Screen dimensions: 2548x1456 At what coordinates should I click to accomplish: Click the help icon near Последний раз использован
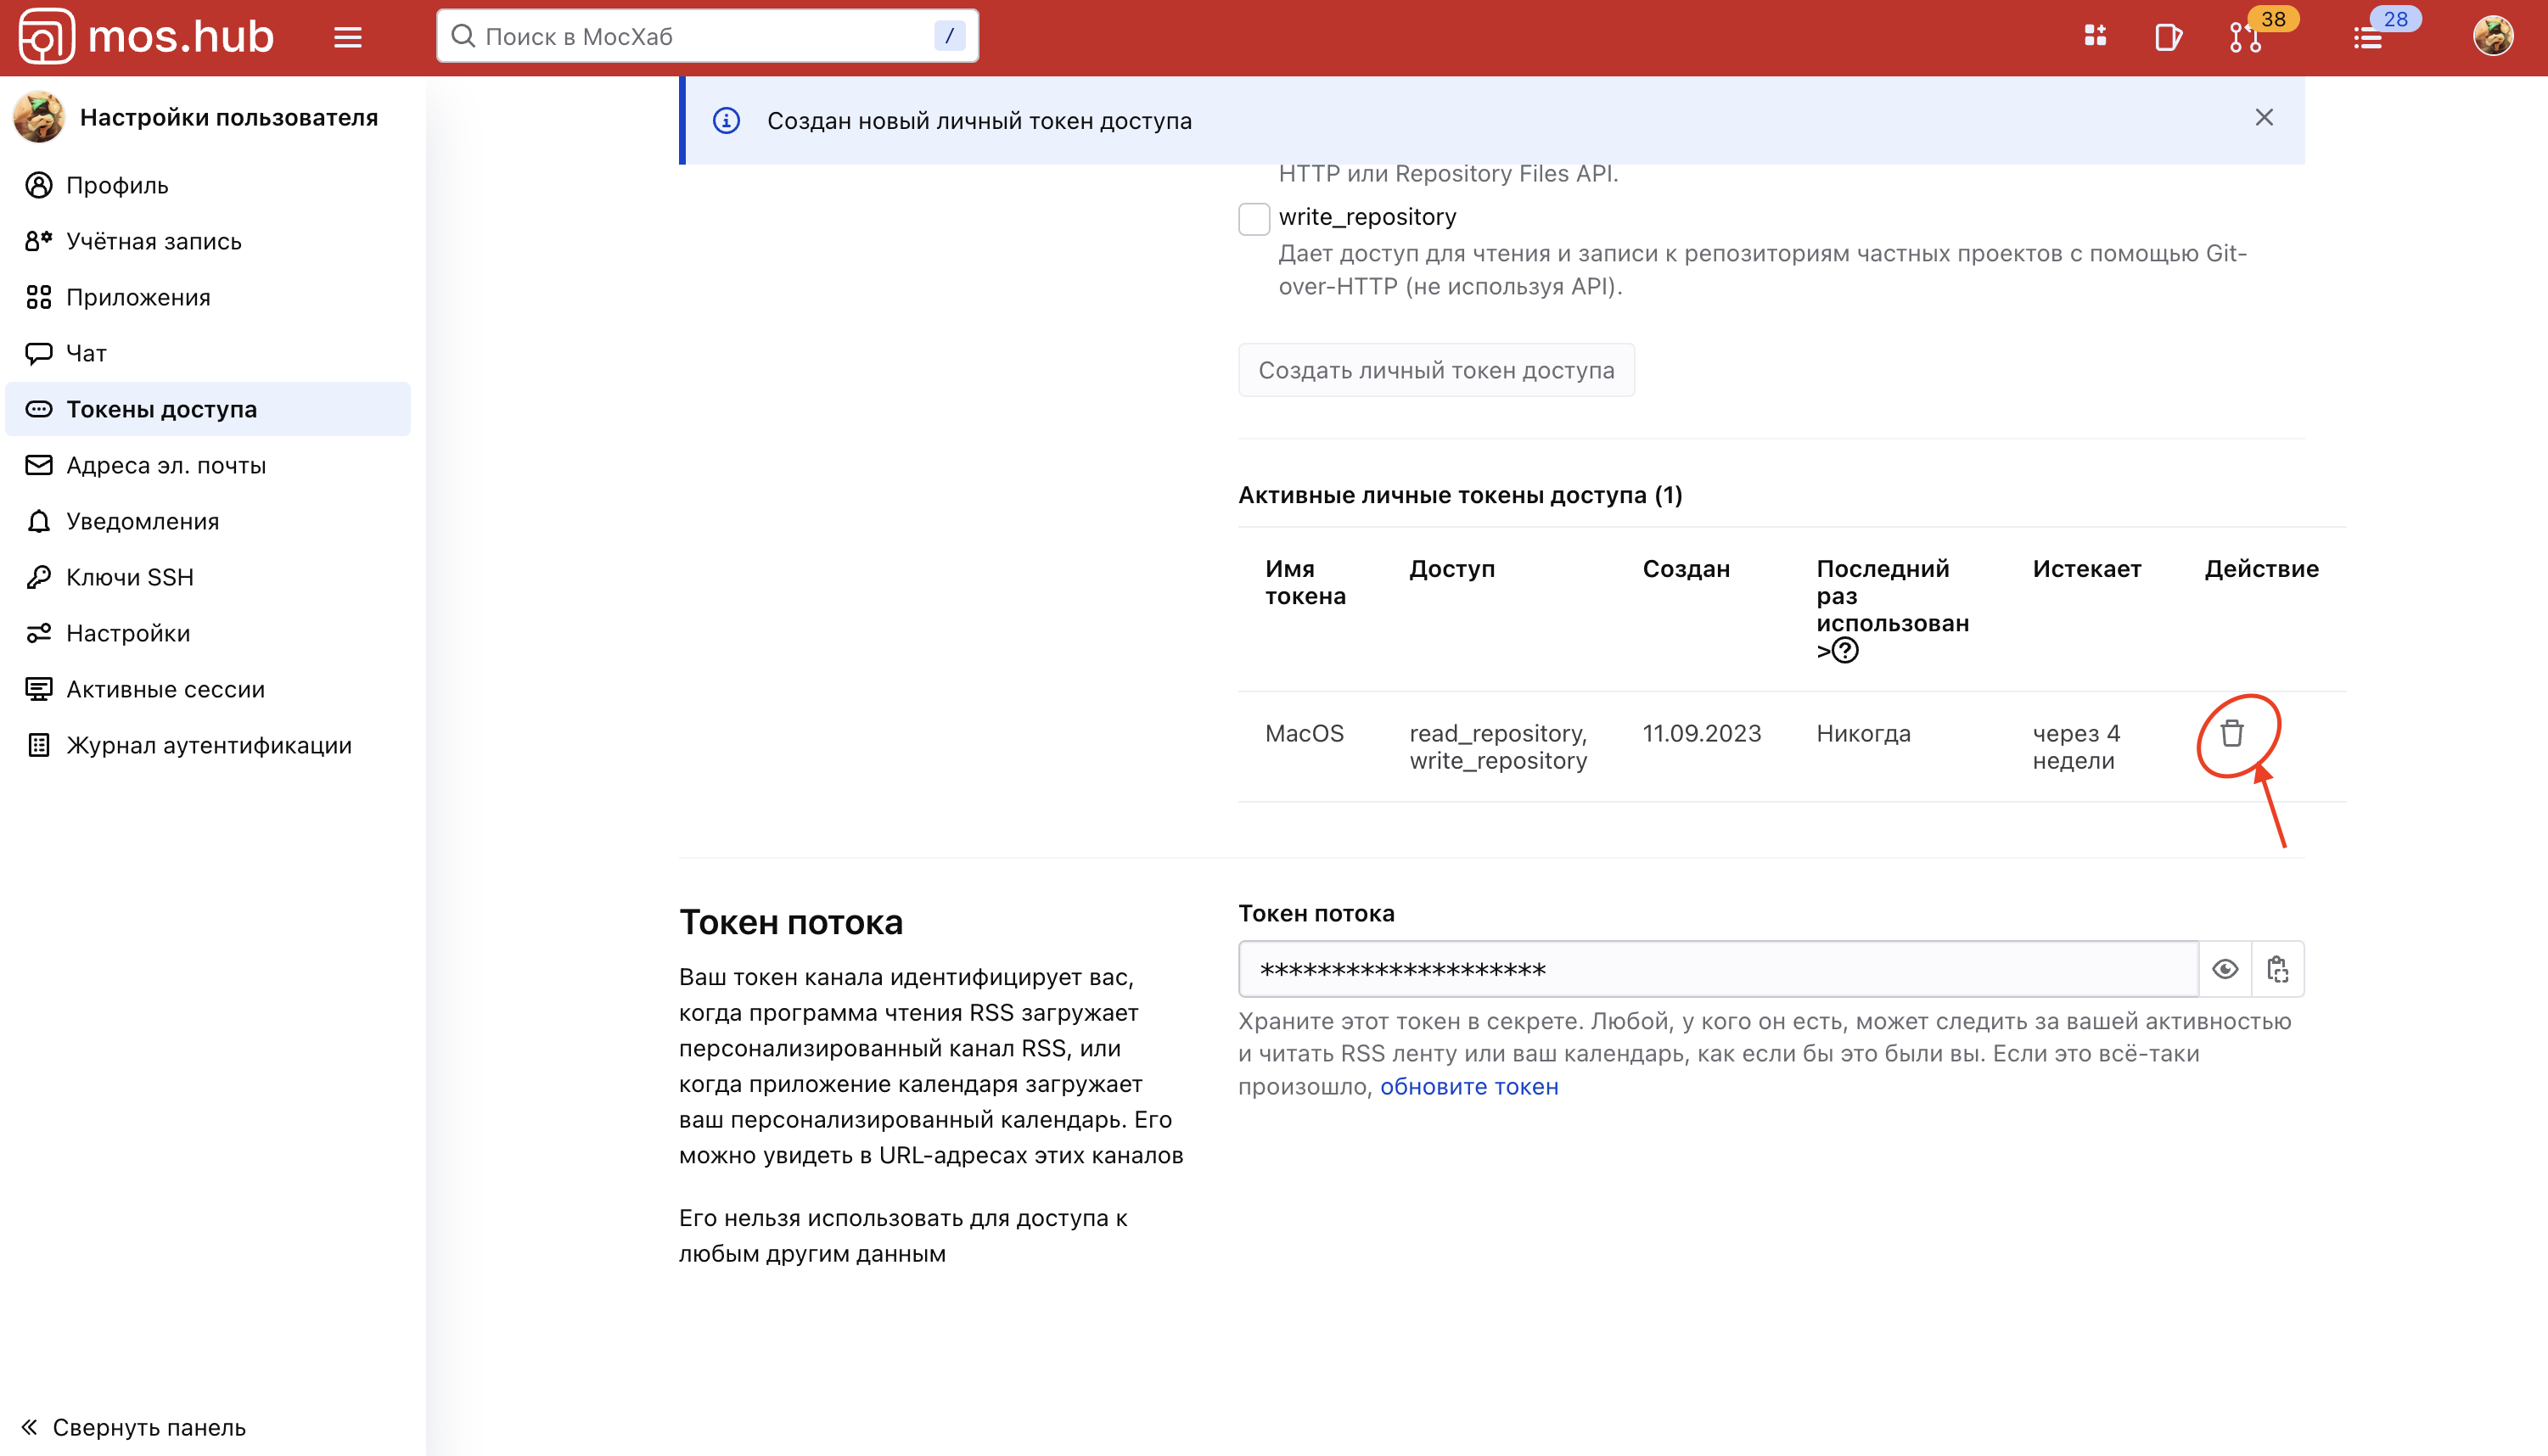coord(1845,651)
